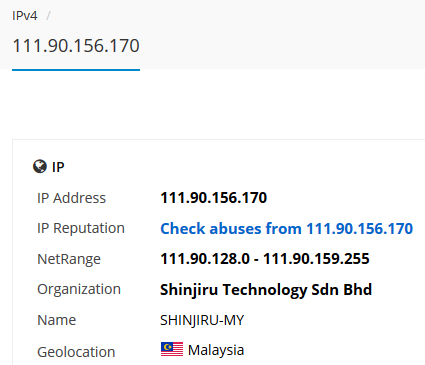Click the globe icon beside IP heading
This screenshot has height=365, width=425.
(x=40, y=166)
